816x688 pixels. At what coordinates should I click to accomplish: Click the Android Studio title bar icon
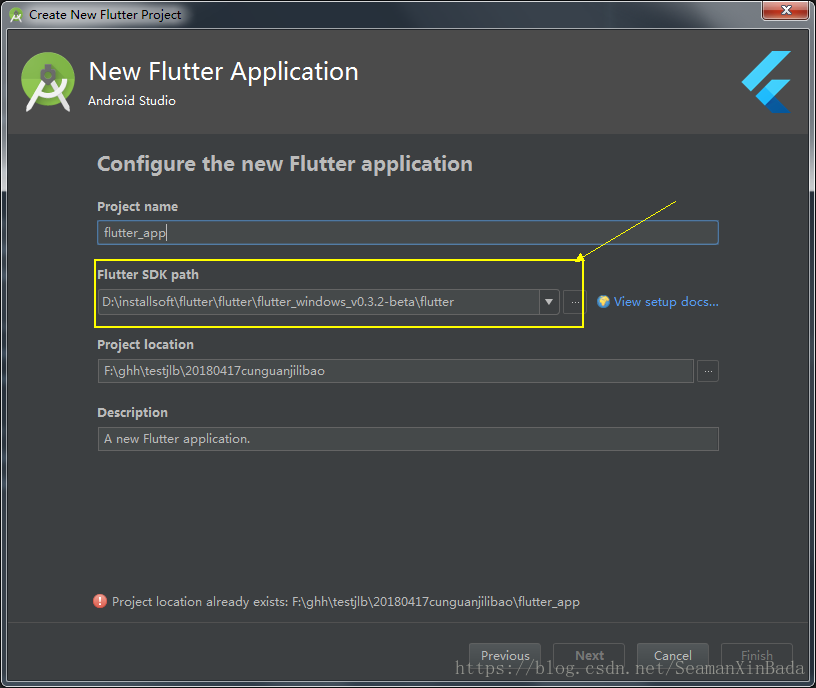(16, 15)
